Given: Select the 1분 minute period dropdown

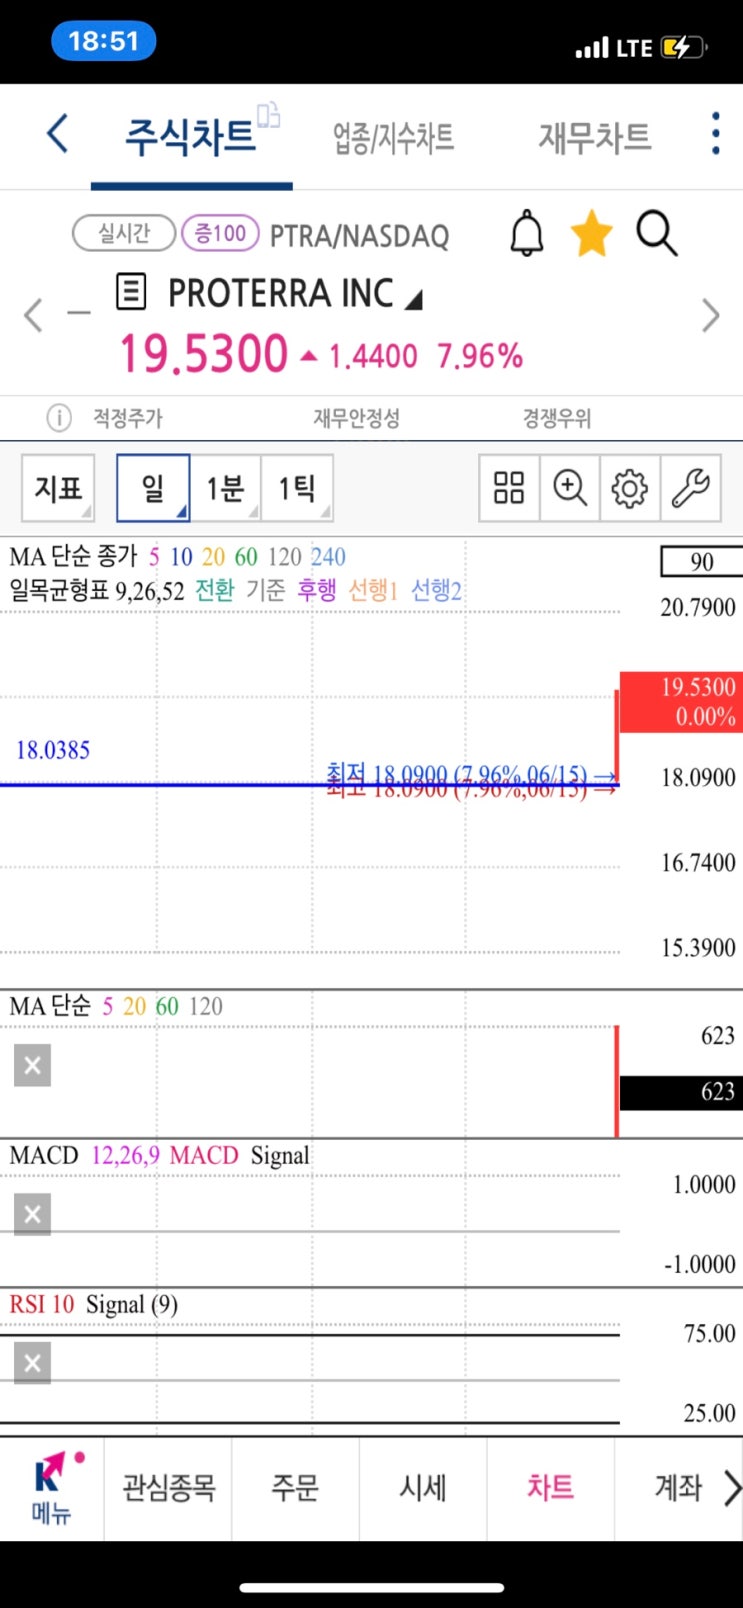Looking at the screenshot, I should pos(226,488).
